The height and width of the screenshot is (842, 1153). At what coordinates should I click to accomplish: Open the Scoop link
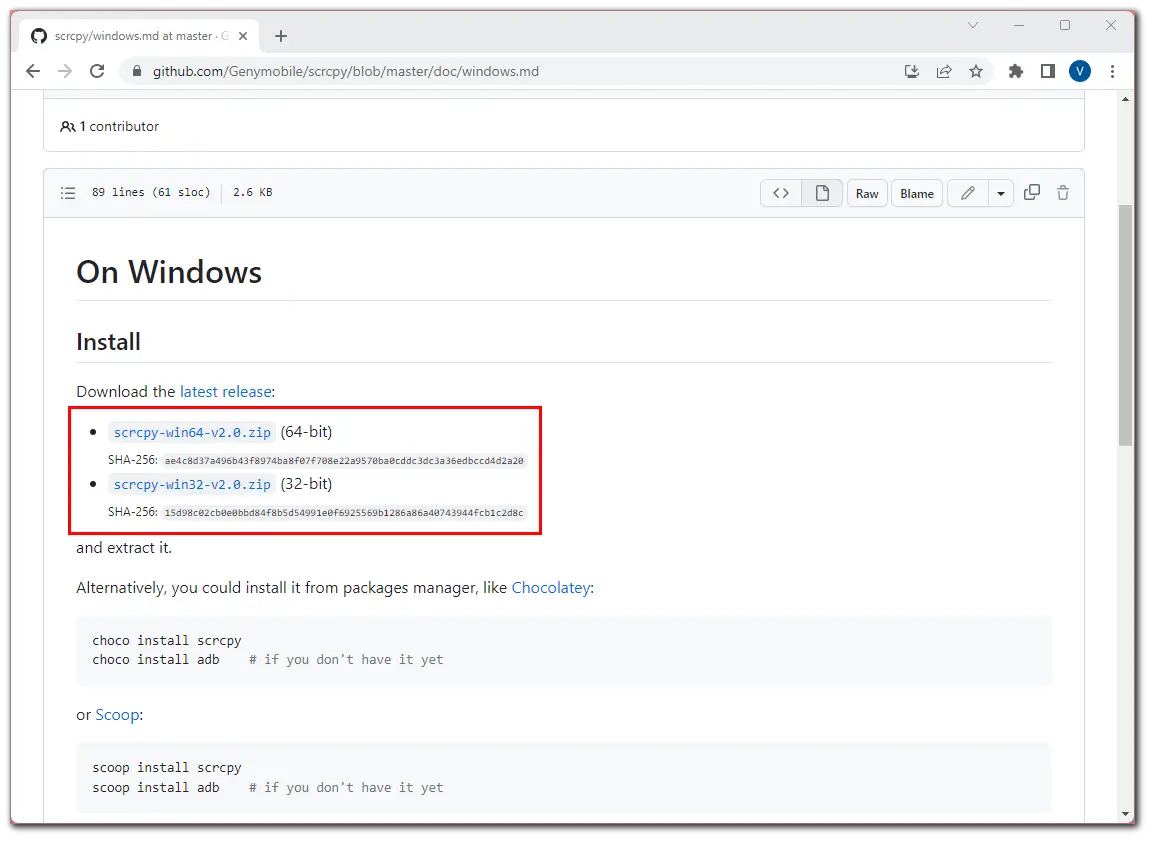point(118,716)
